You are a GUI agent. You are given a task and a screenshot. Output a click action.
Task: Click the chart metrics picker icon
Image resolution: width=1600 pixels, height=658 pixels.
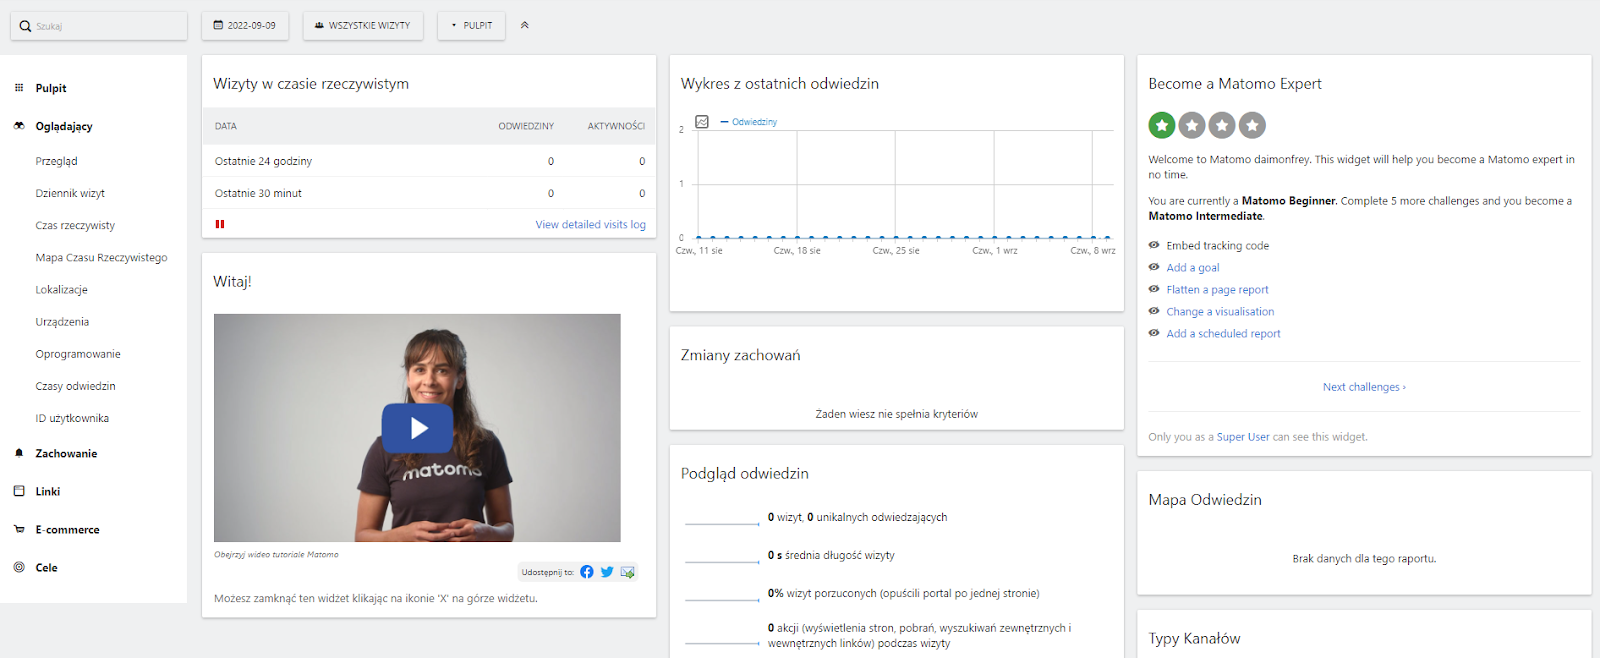point(702,121)
